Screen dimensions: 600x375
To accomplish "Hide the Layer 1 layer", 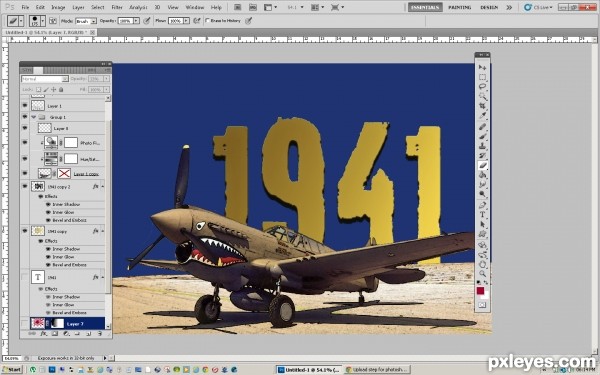I will [25, 106].
